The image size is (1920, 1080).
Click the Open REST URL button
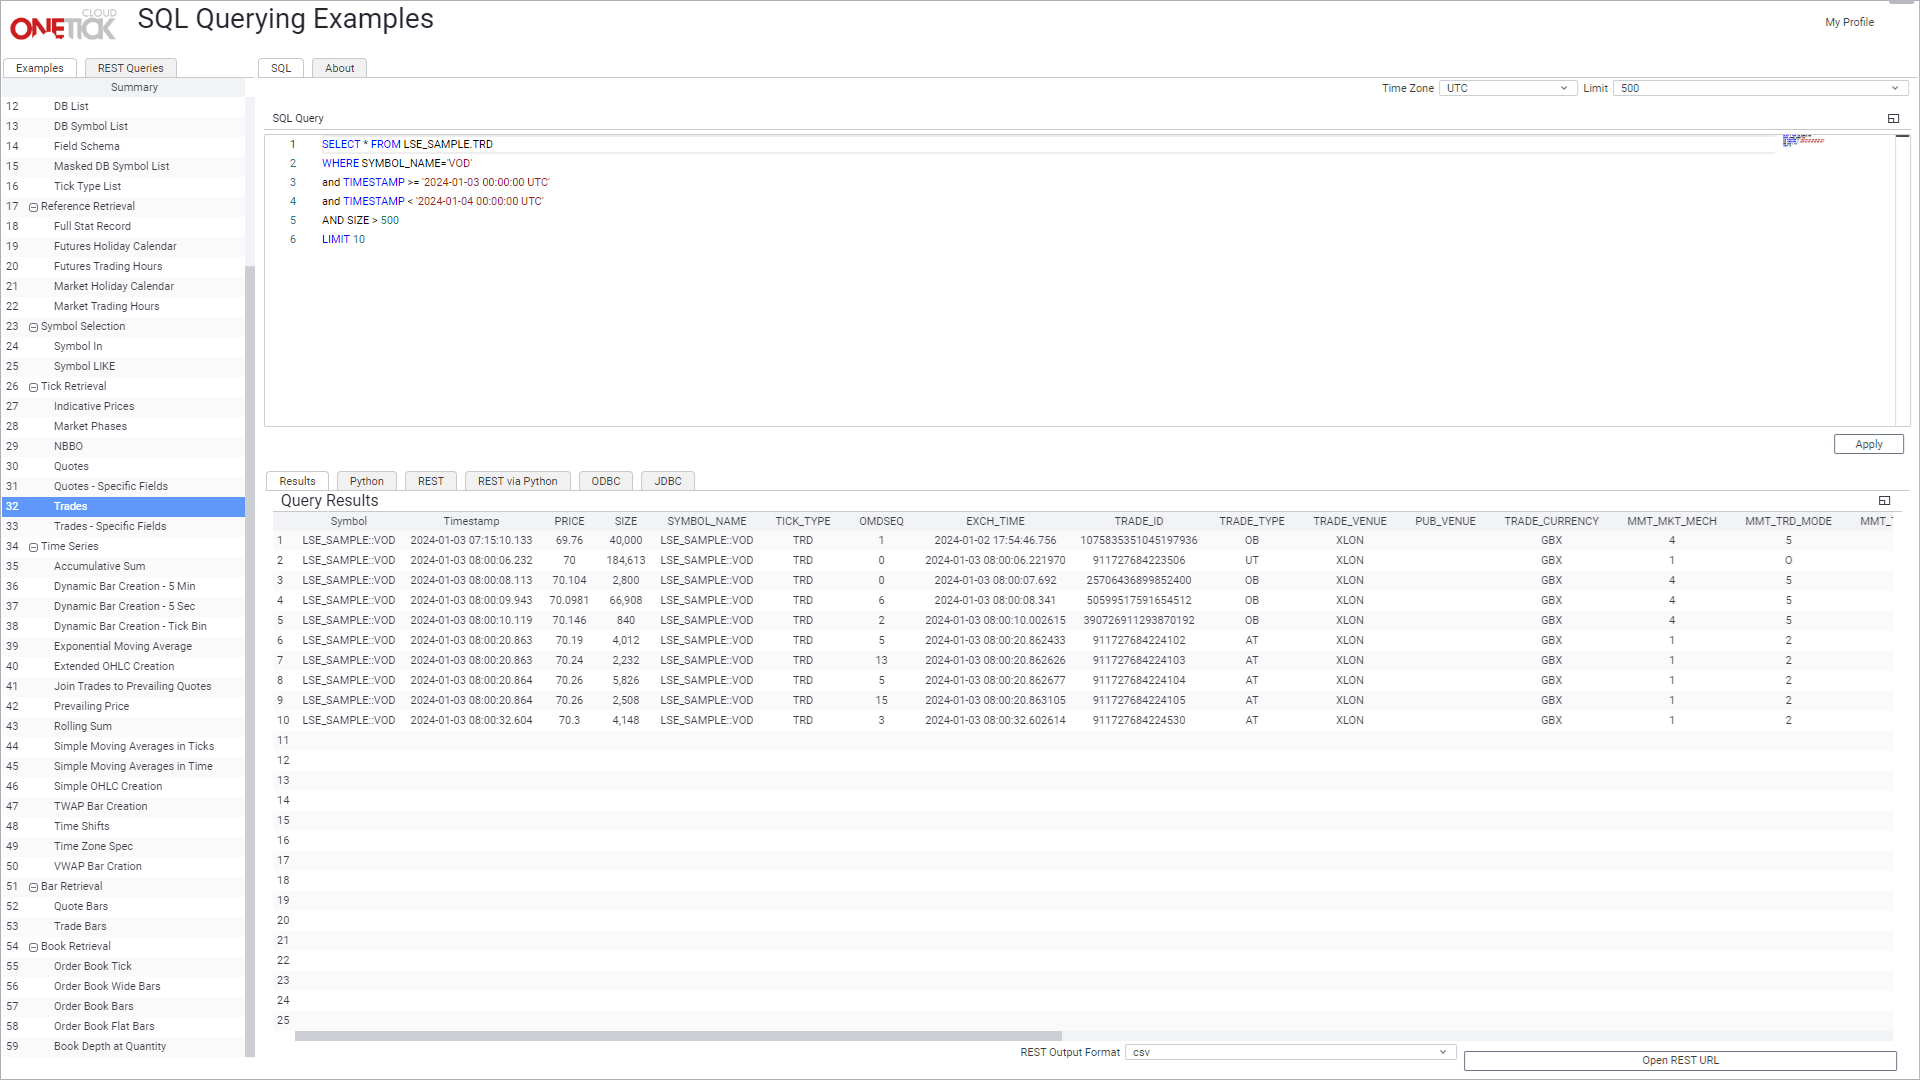pos(1680,1060)
